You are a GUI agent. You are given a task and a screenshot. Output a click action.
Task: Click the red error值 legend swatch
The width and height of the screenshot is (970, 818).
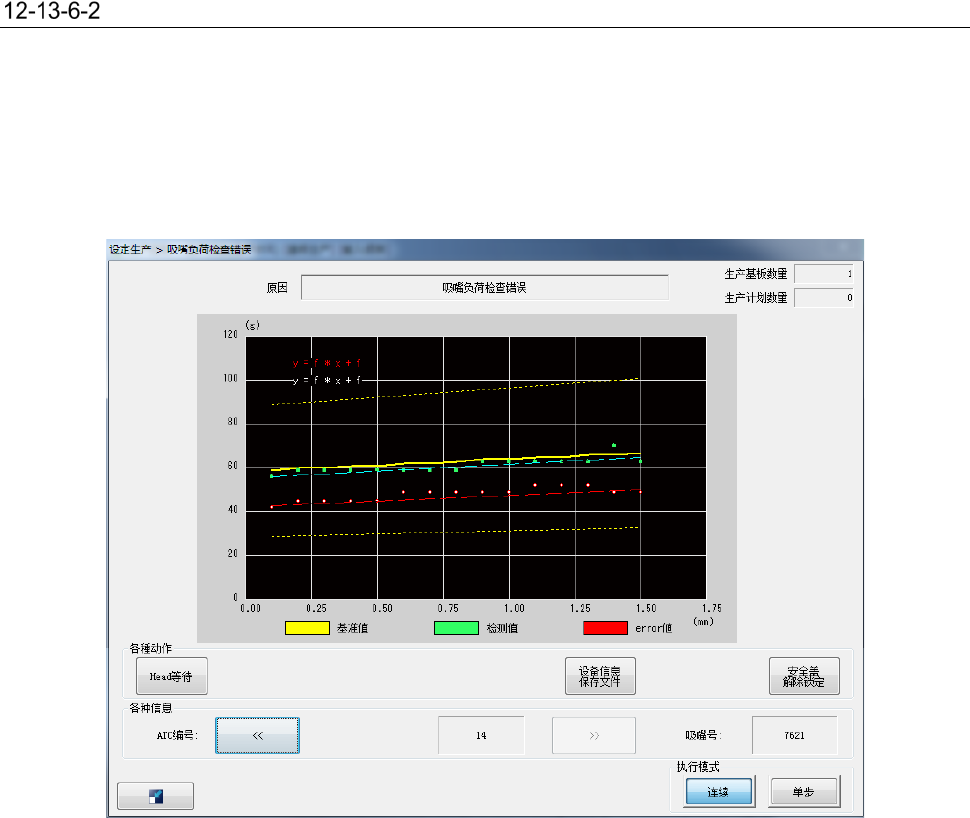(606, 628)
